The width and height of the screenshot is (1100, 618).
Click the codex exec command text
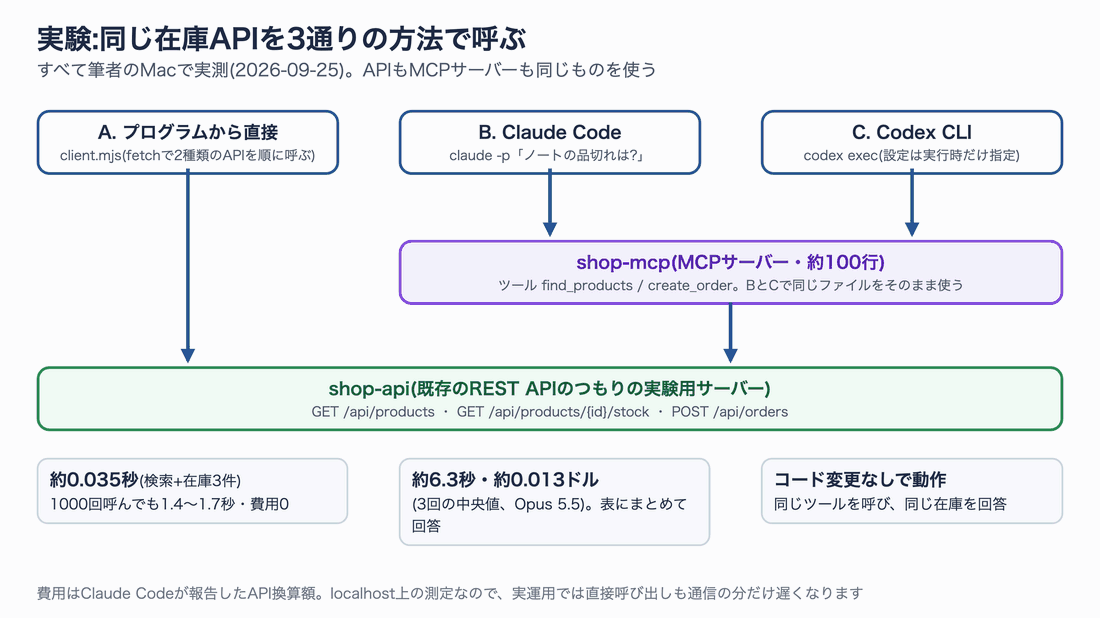tap(912, 156)
